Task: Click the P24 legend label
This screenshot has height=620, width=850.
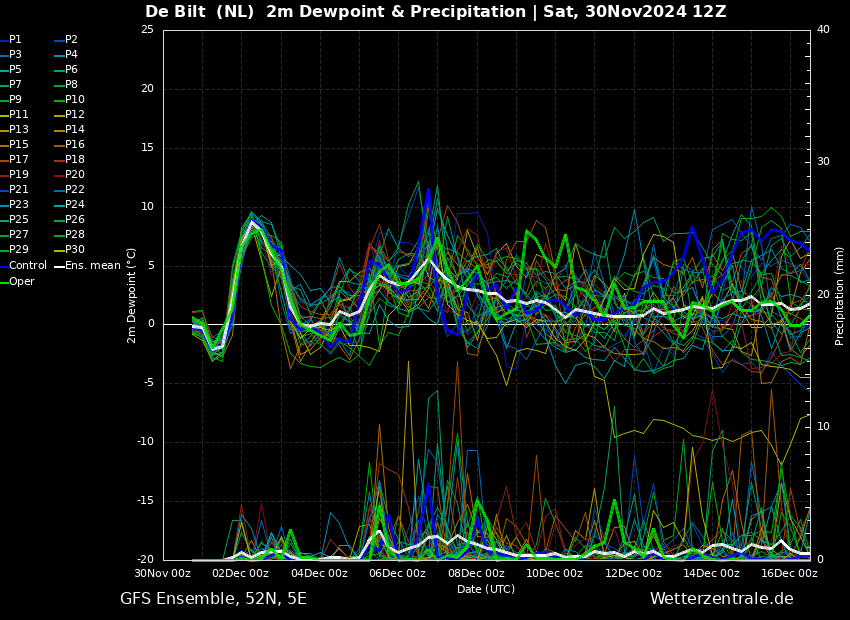Action: (70, 204)
